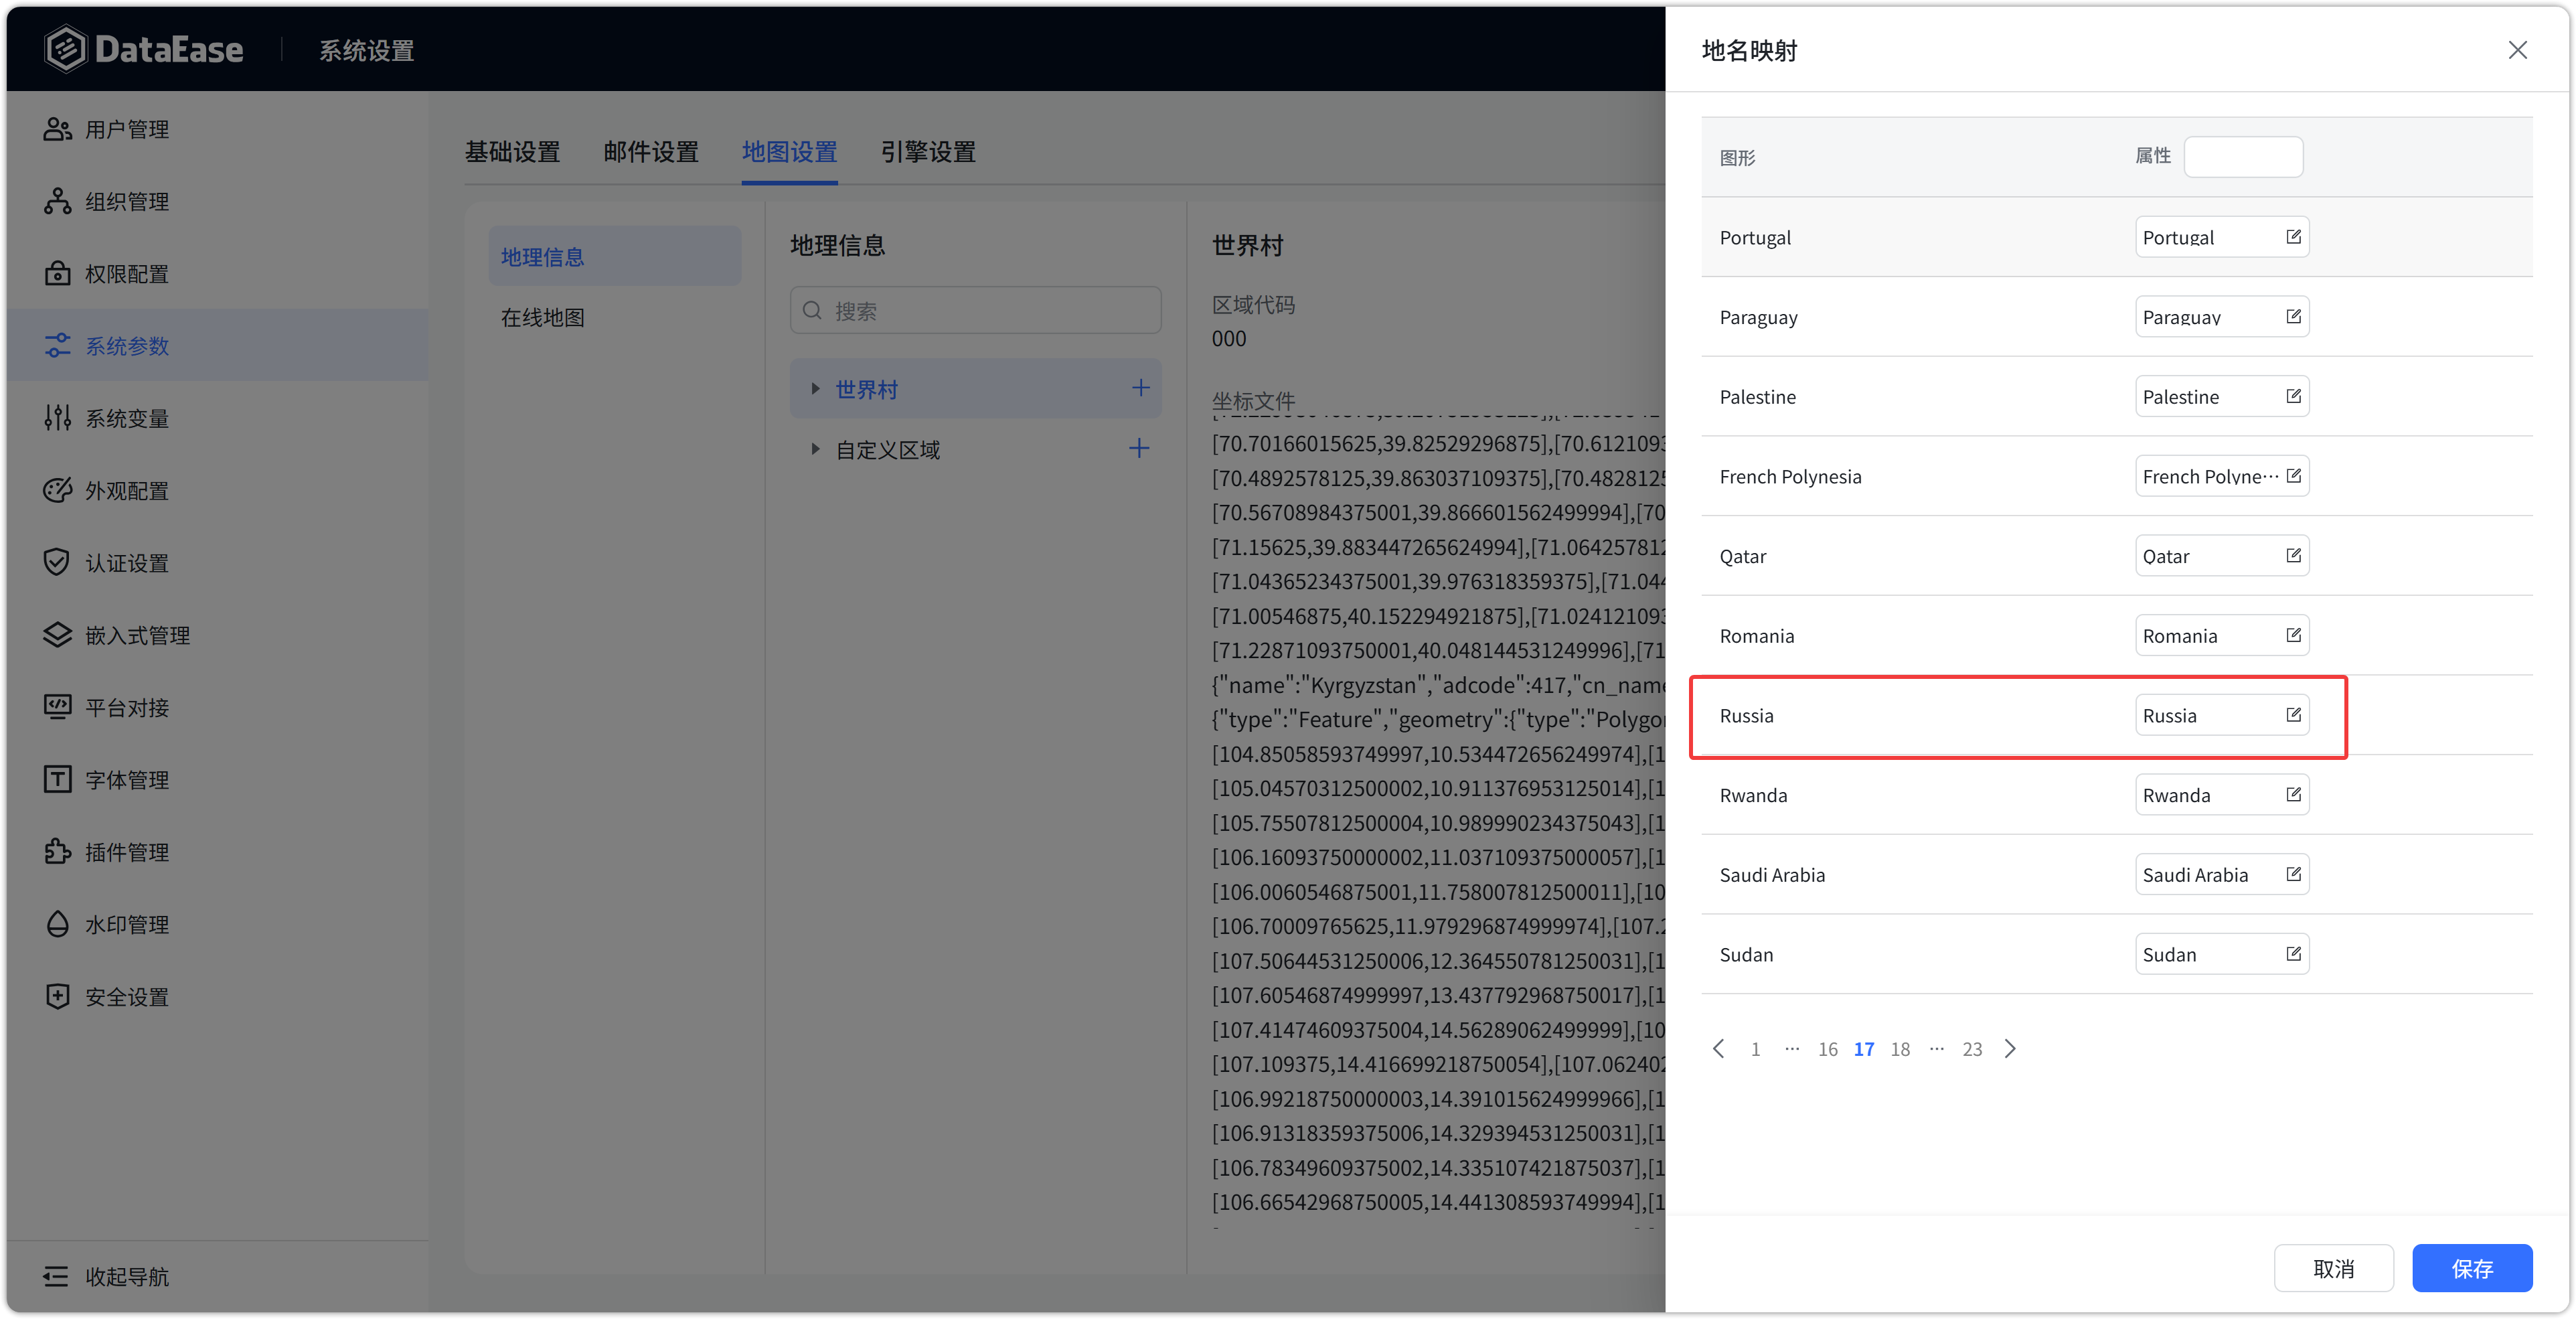Switch to 邮件设置 tab
Viewport: 2576px width, 1319px height.
(x=651, y=152)
